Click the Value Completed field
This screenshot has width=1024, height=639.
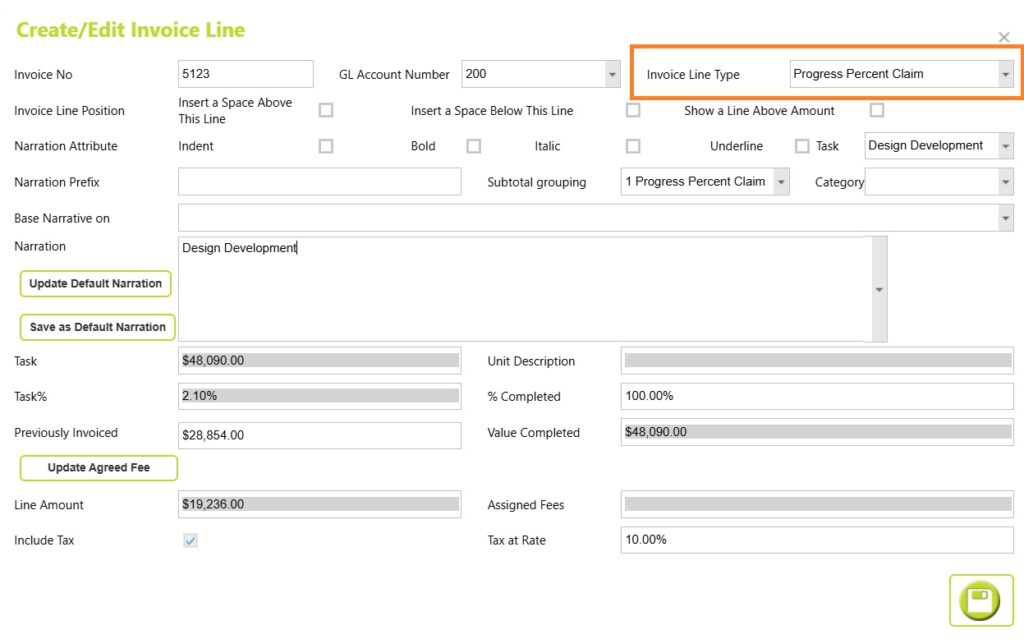[x=817, y=432]
